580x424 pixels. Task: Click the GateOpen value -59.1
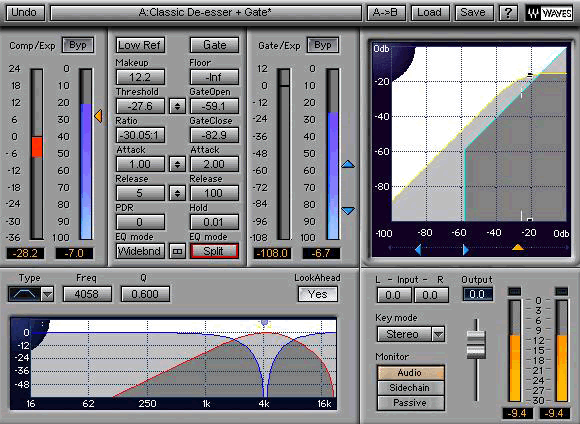tap(214, 106)
